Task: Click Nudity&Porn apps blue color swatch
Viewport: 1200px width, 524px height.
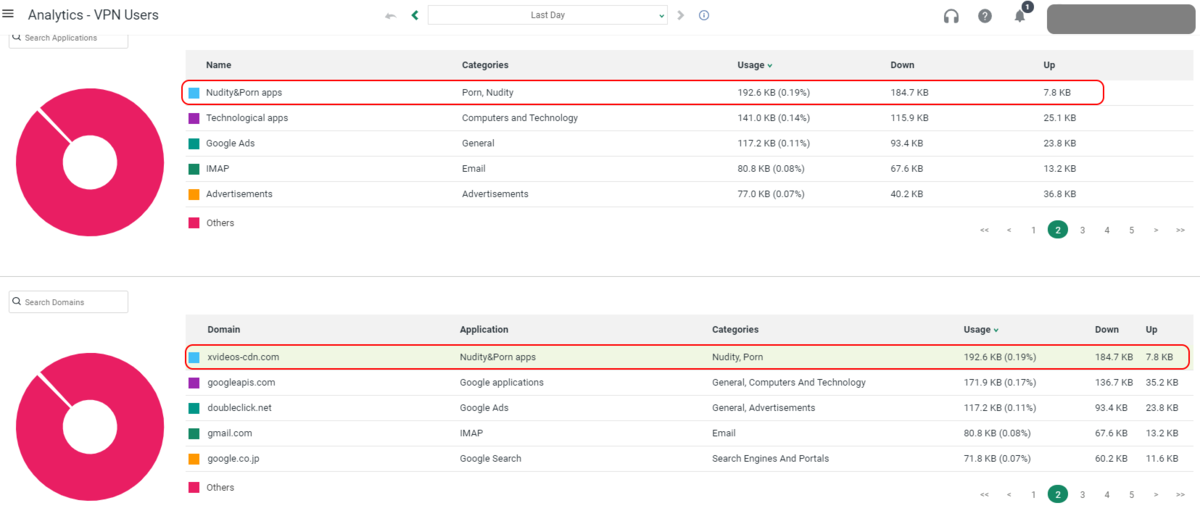Action: pos(194,92)
